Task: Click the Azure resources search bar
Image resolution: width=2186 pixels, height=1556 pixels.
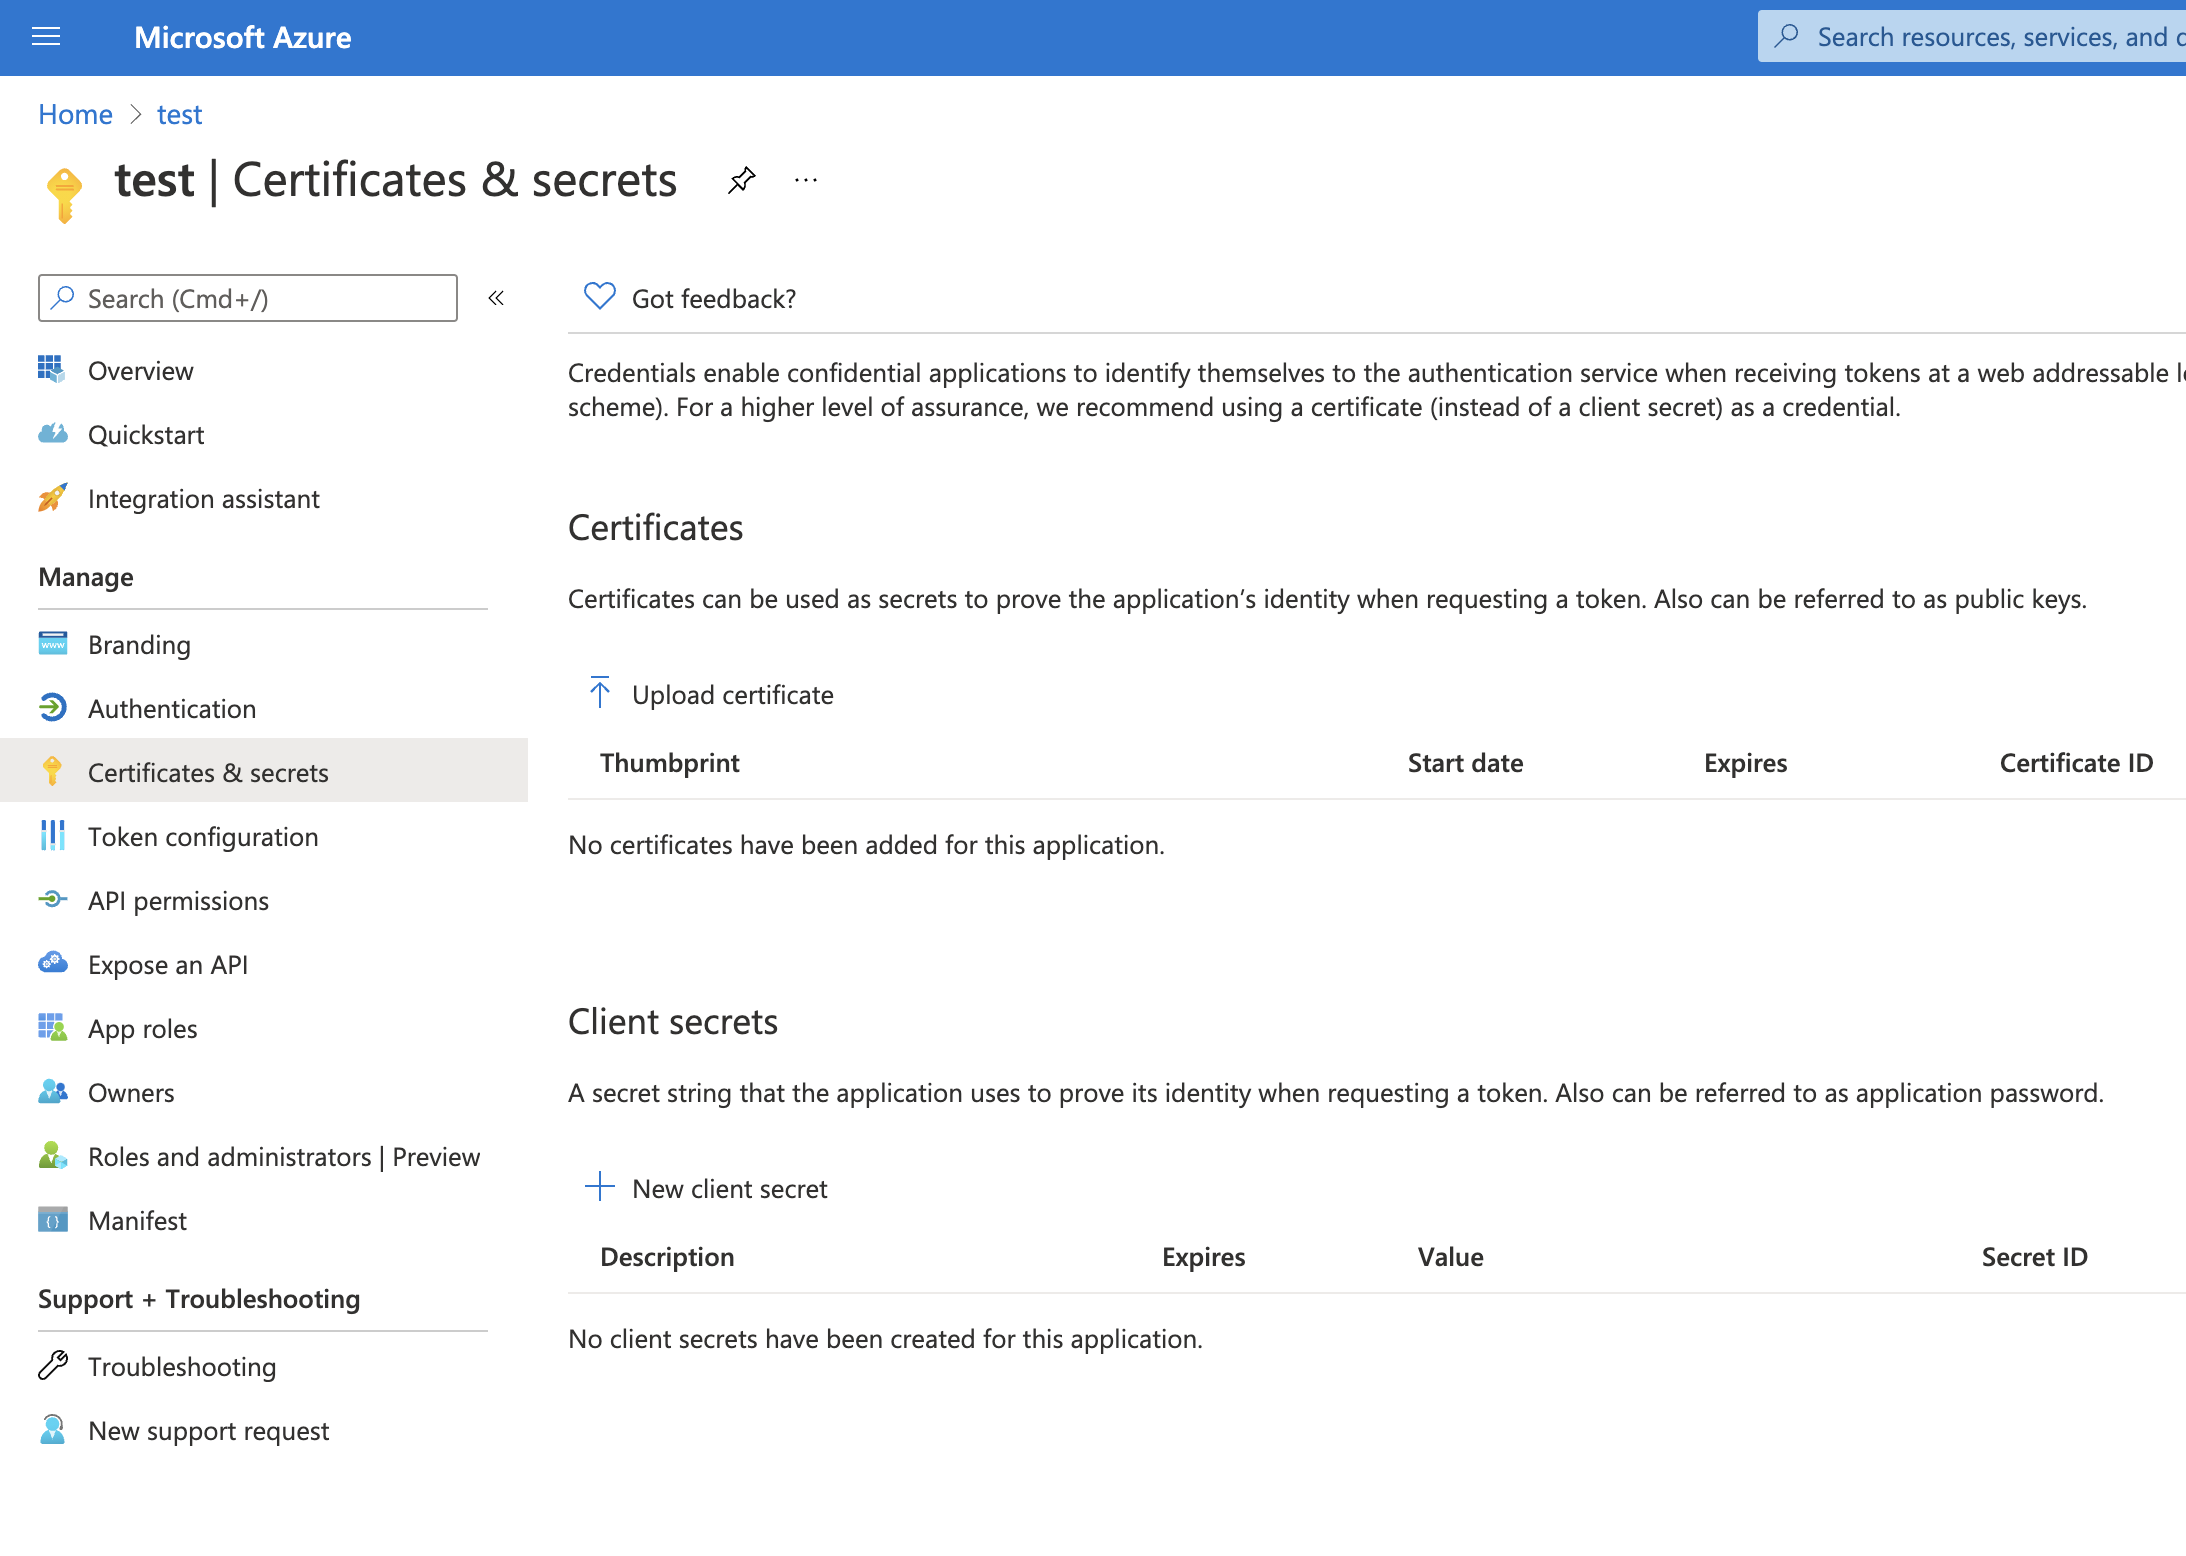Action: (1990, 36)
